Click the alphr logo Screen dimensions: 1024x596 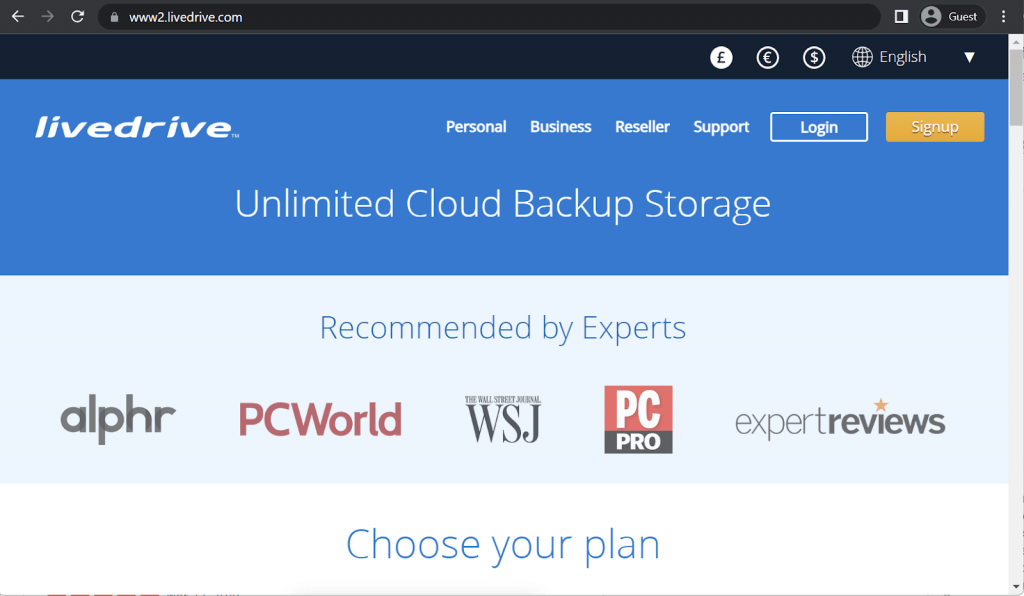click(117, 419)
